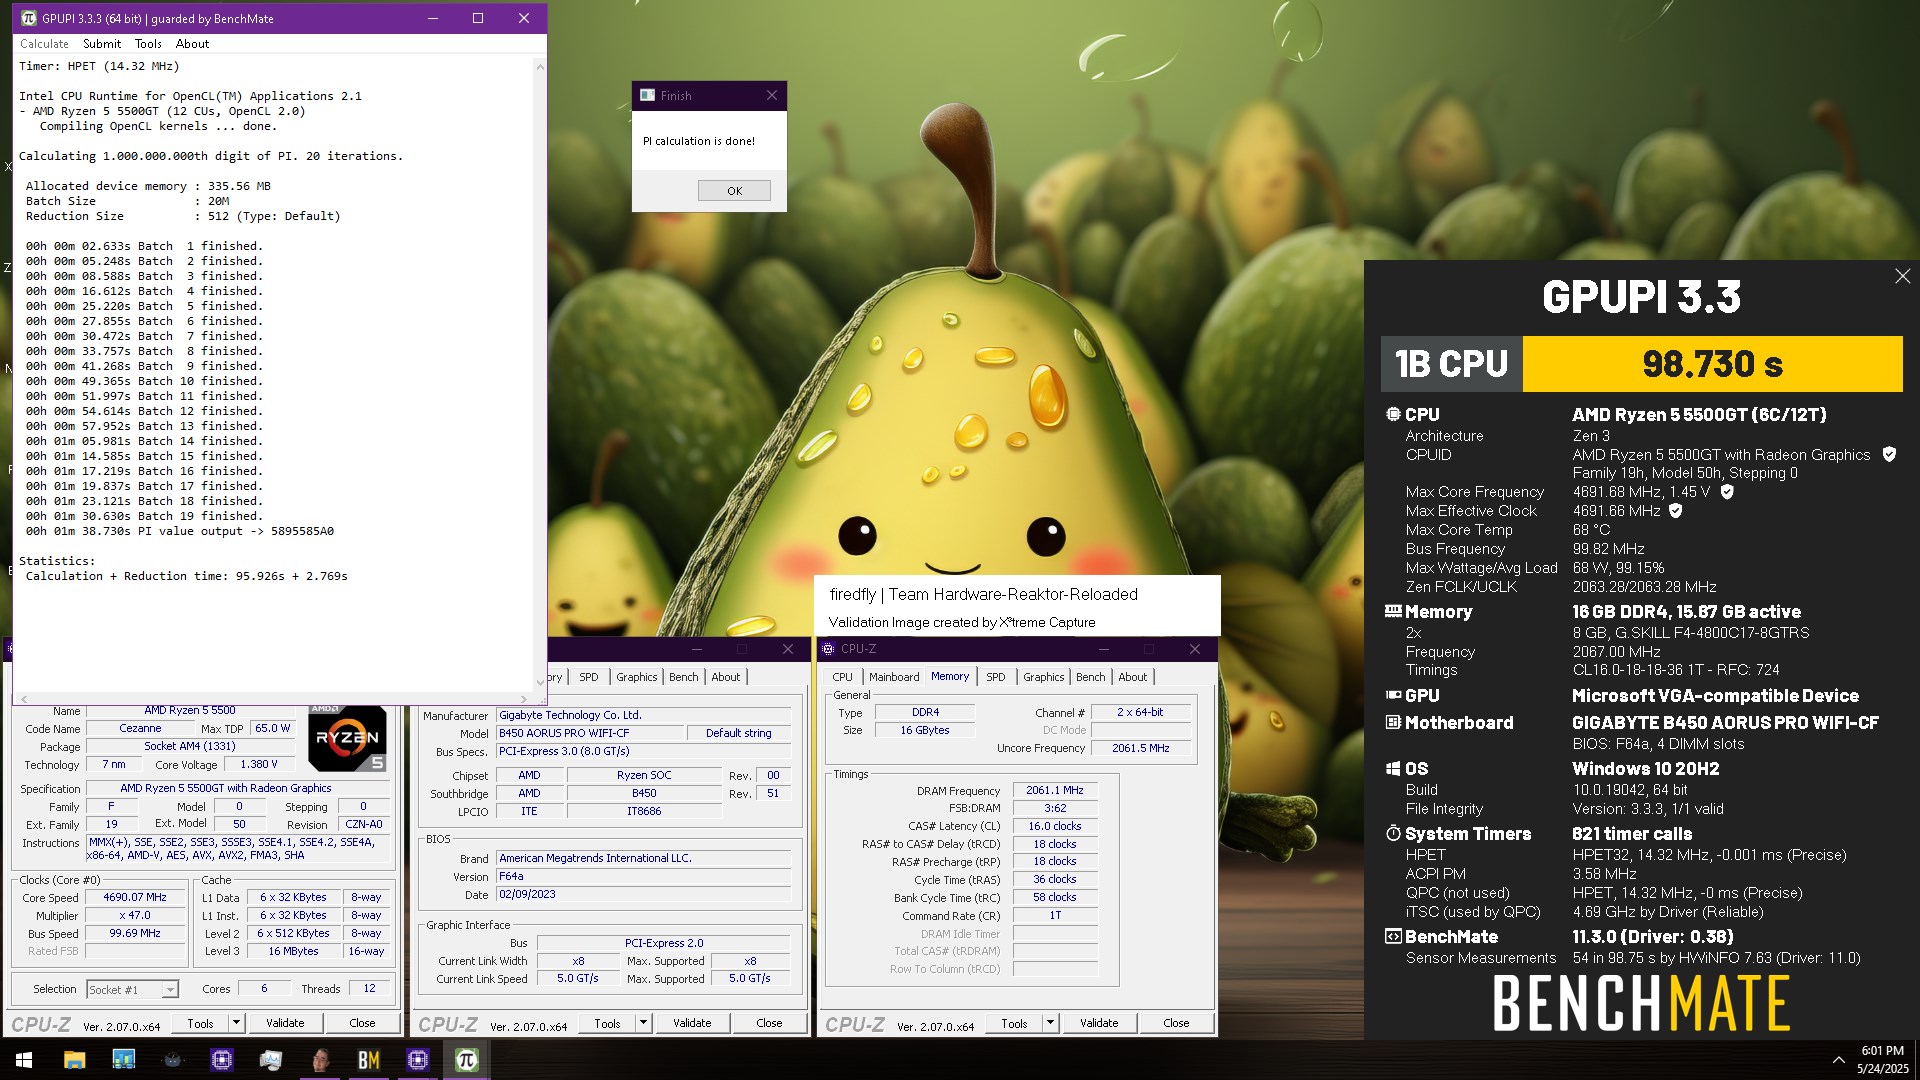This screenshot has height=1080, width=1920.
Task: Open the Tools menu in GPUPI
Action: pyautogui.click(x=148, y=44)
